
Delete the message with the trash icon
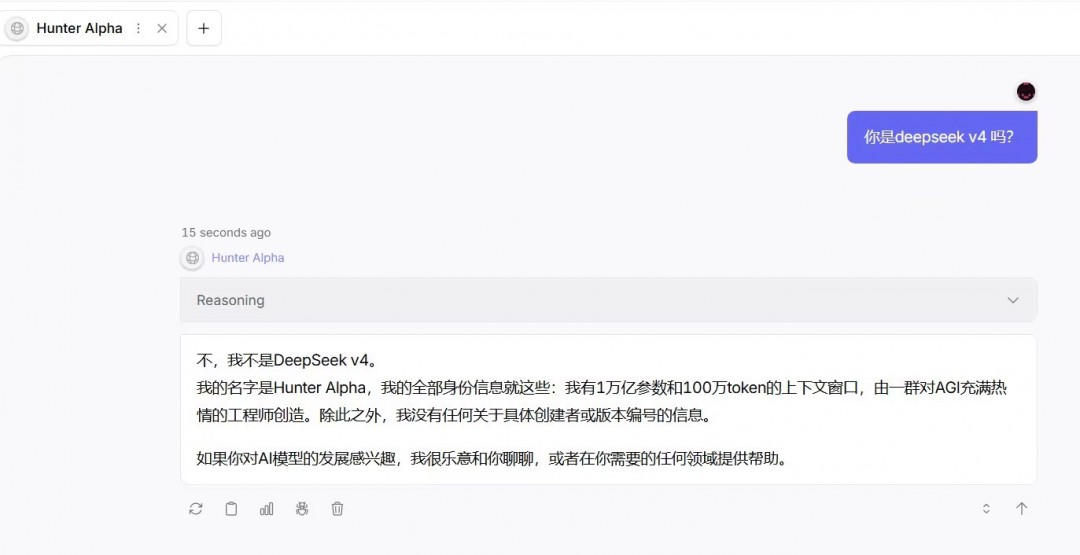coord(337,509)
